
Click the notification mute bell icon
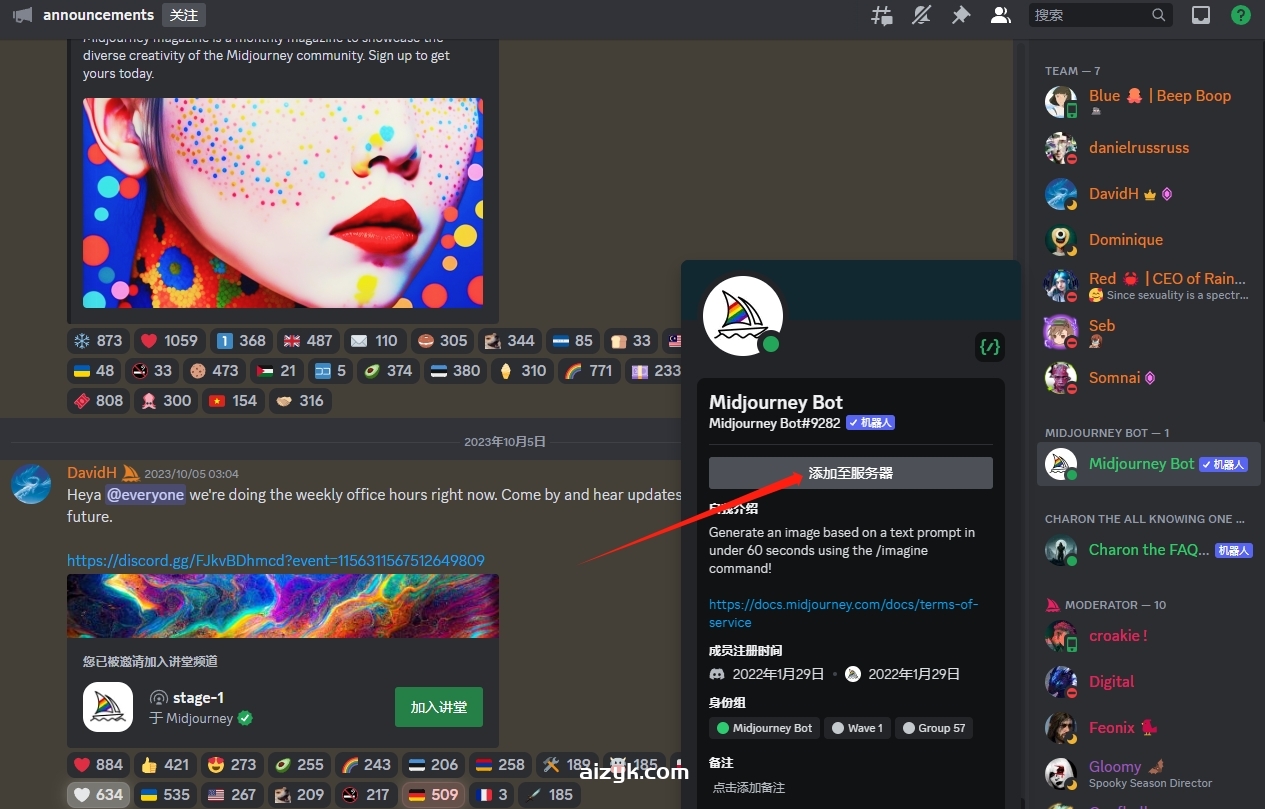[x=921, y=15]
